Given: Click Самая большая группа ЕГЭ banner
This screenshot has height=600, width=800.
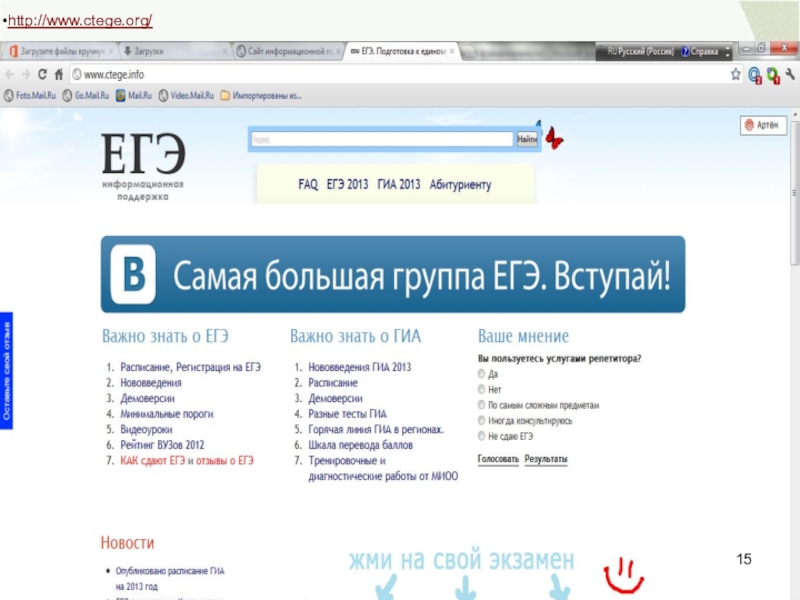Looking at the screenshot, I should pos(393,274).
